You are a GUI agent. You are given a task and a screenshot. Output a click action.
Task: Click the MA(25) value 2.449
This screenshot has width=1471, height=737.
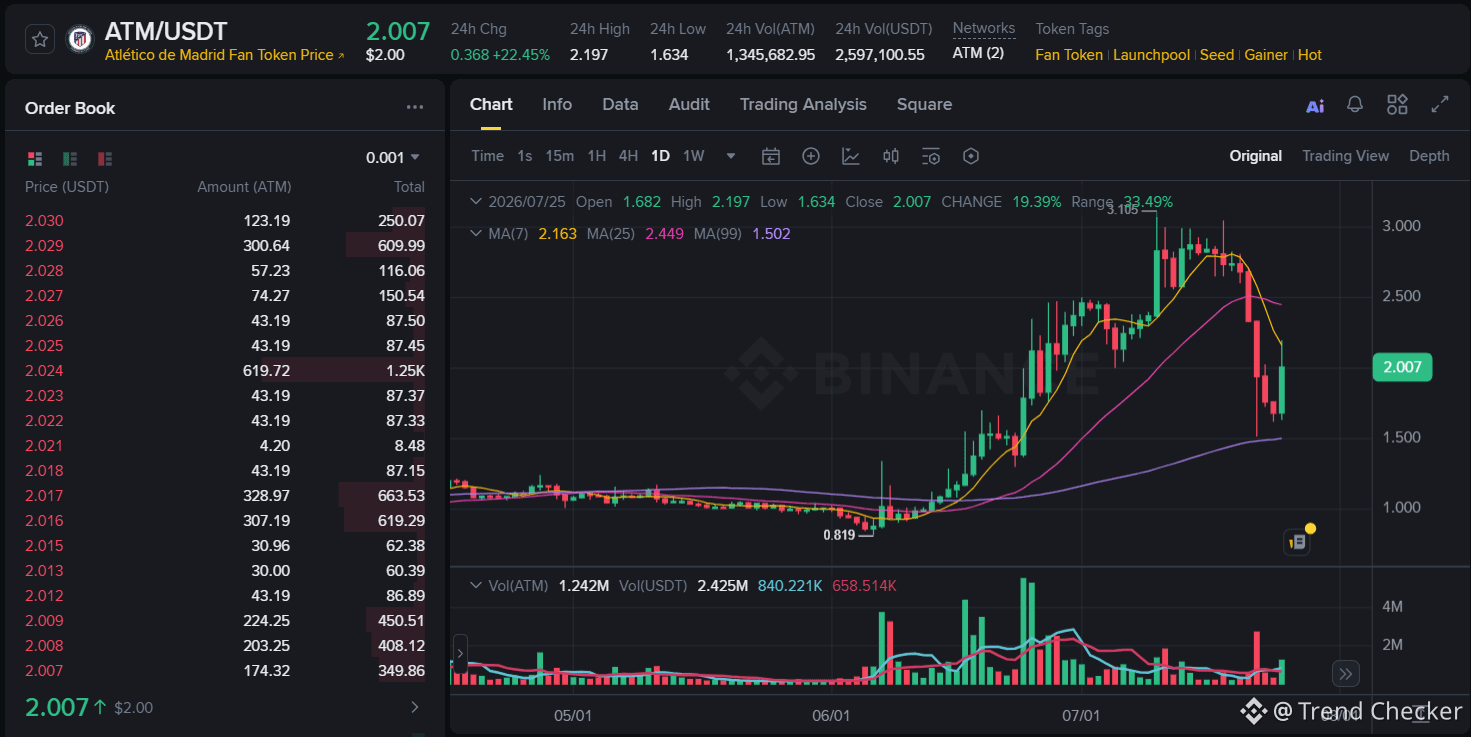665,233
